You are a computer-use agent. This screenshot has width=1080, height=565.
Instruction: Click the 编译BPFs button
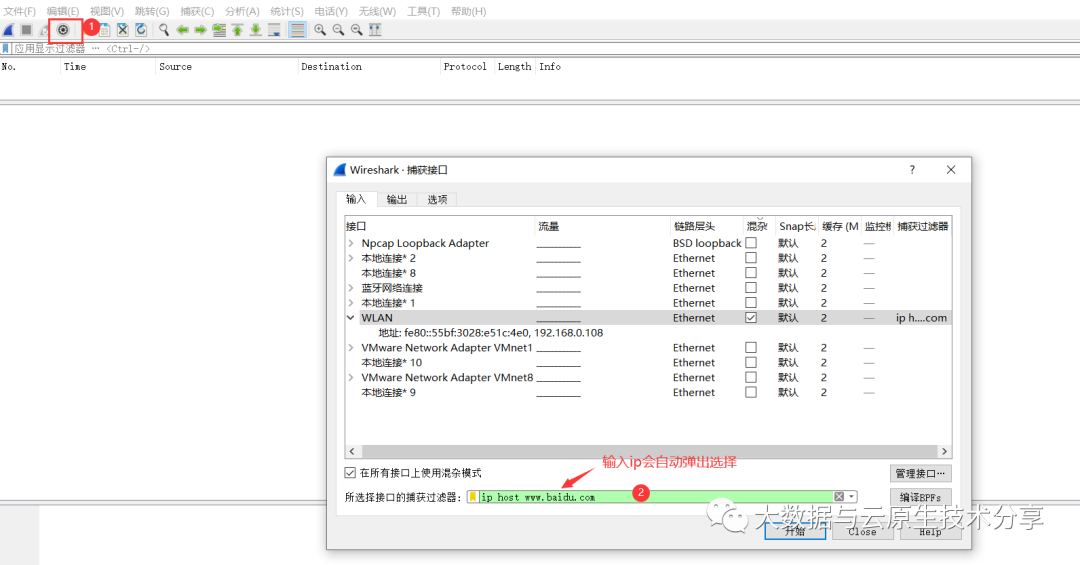click(920, 497)
